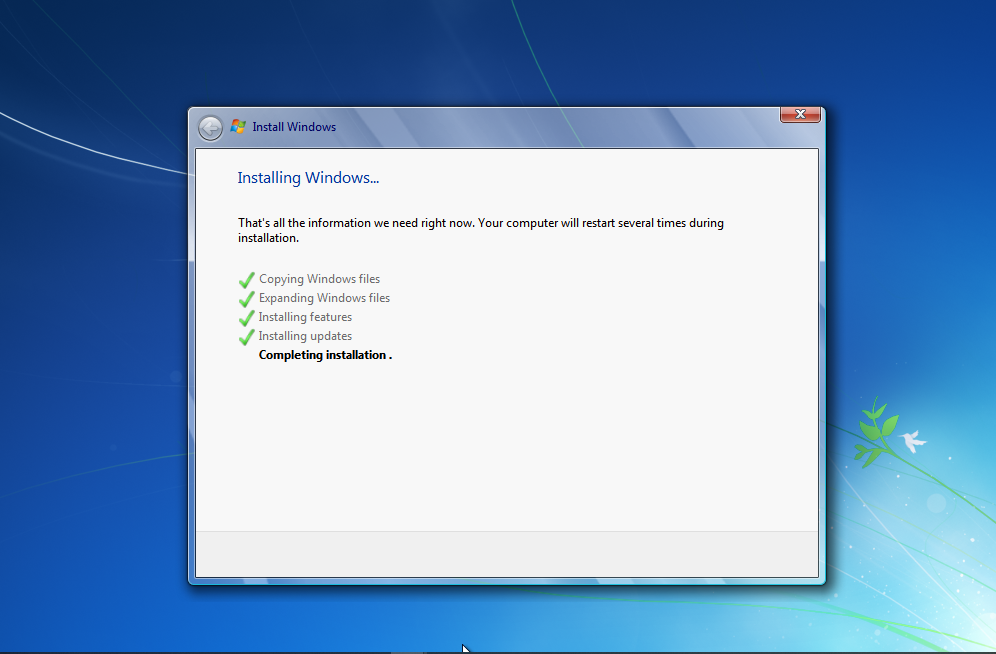This screenshot has height=654, width=996.
Task: Click the Windows flag logo in title bar
Action: [x=238, y=126]
